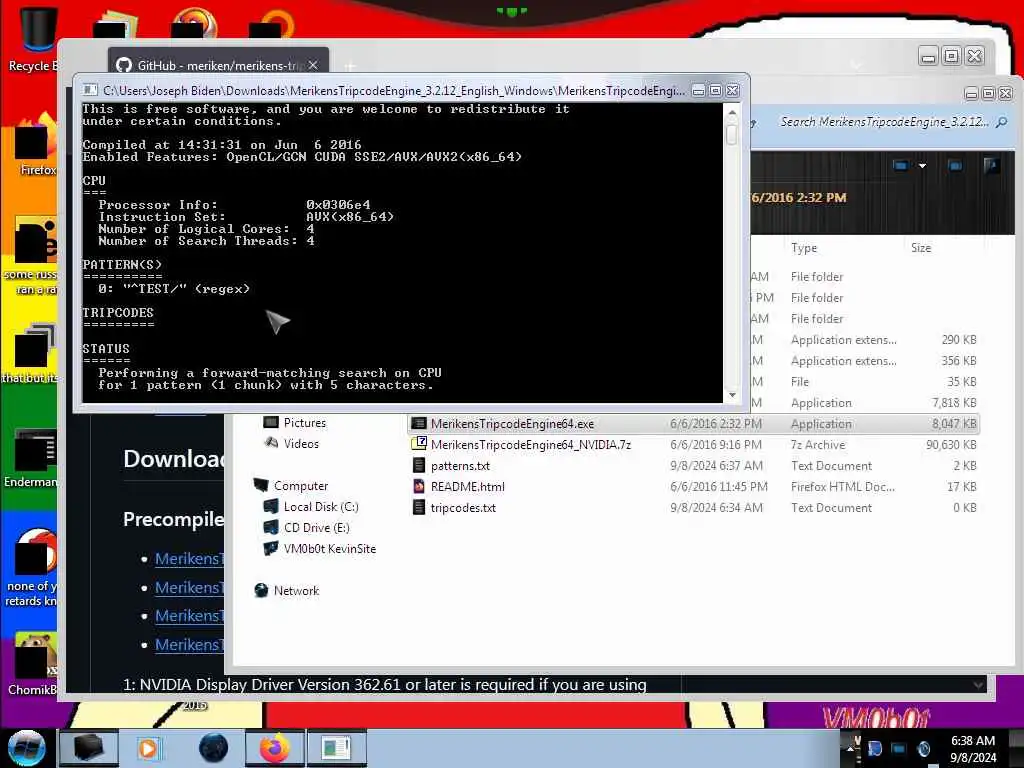The width and height of the screenshot is (1024, 768).
Task: Click the black folder taskbar button
Action: click(88, 748)
